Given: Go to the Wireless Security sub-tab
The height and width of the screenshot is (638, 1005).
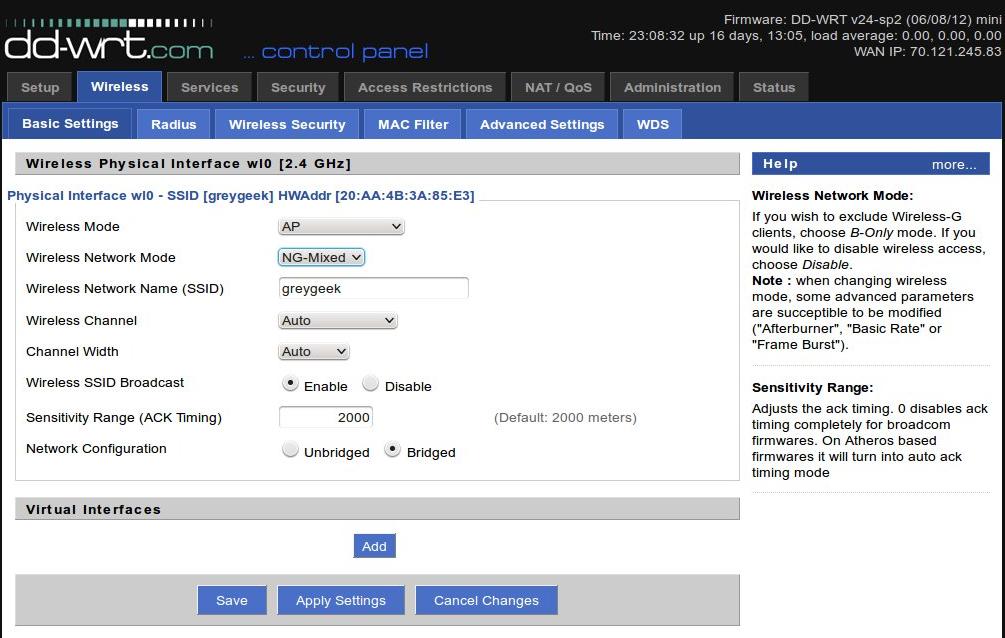Looking at the screenshot, I should [287, 125].
